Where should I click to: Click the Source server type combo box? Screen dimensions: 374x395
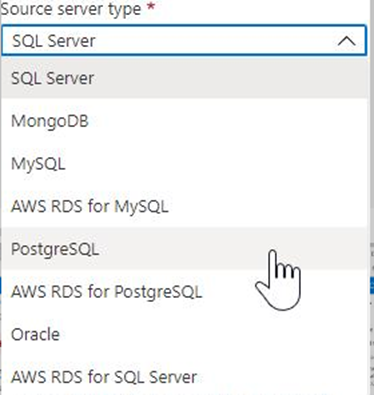[x=184, y=40]
